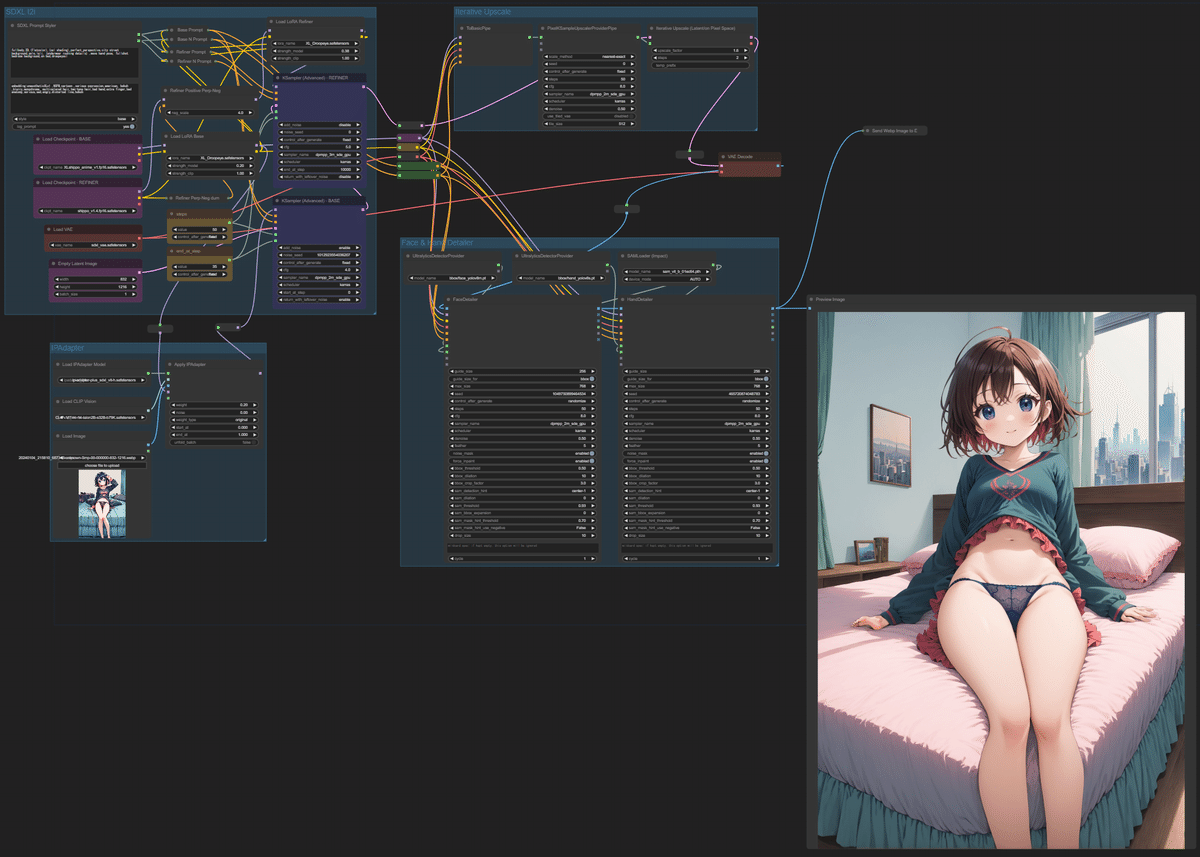Collapse the Empty Latent Image node
Image resolution: width=1200 pixels, height=857 pixels.
53,264
